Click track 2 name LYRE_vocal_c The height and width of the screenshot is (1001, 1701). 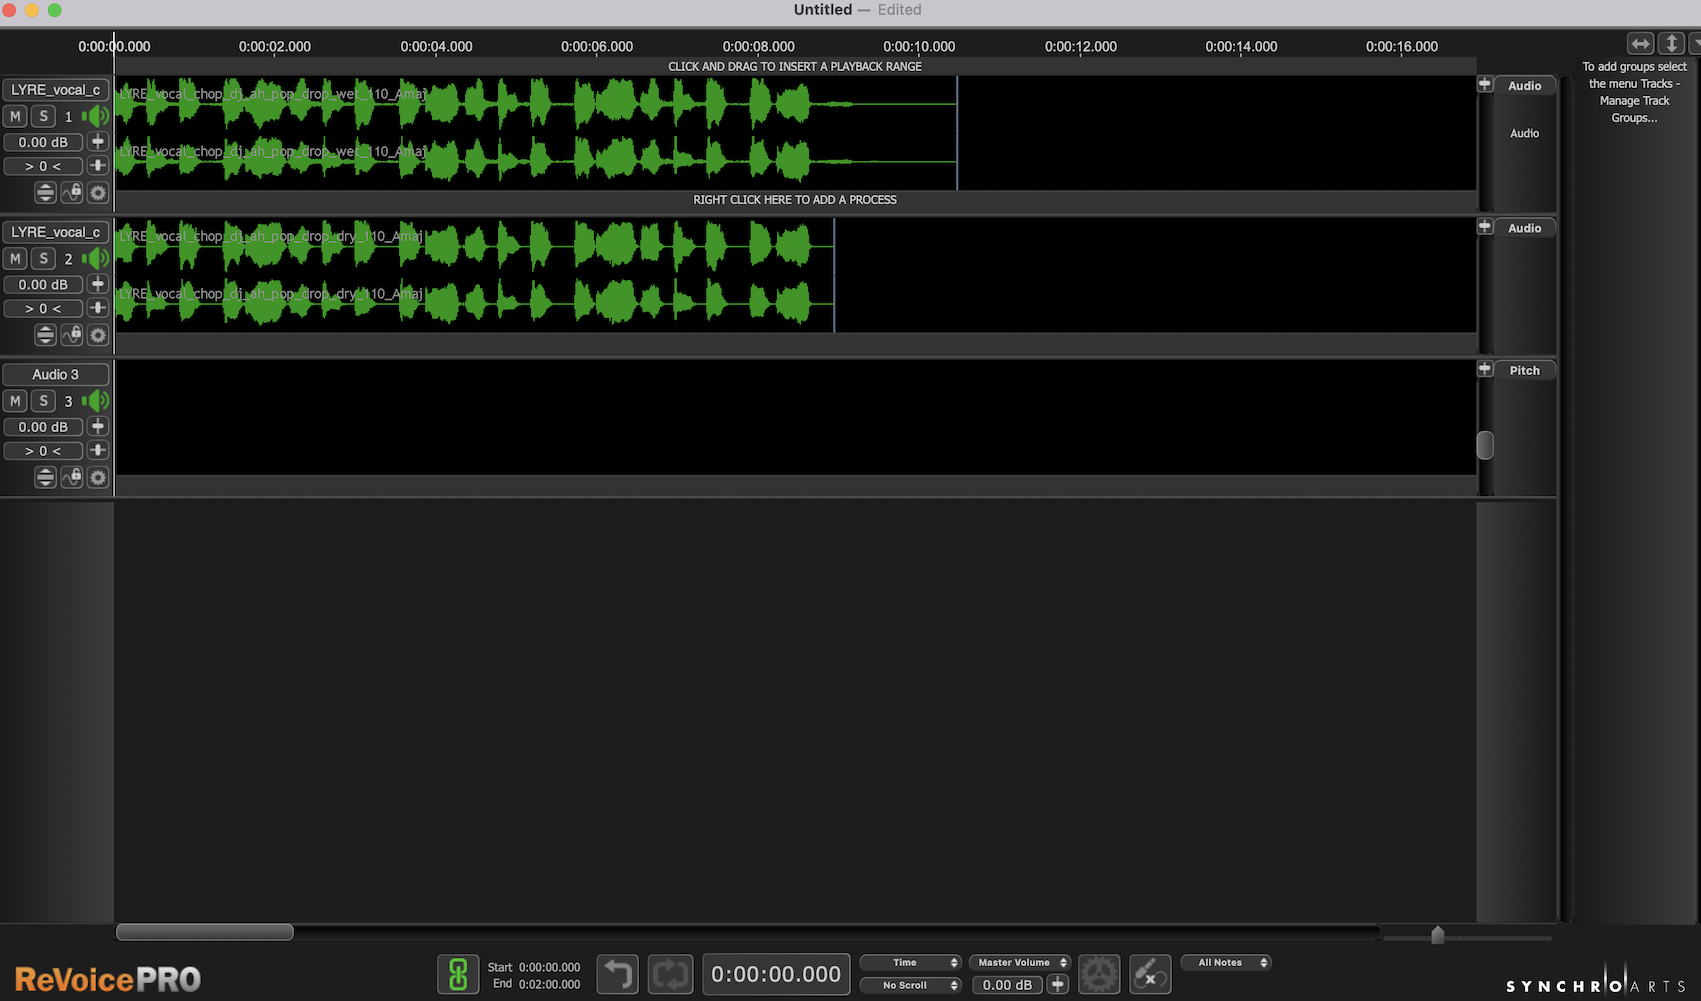(x=55, y=232)
